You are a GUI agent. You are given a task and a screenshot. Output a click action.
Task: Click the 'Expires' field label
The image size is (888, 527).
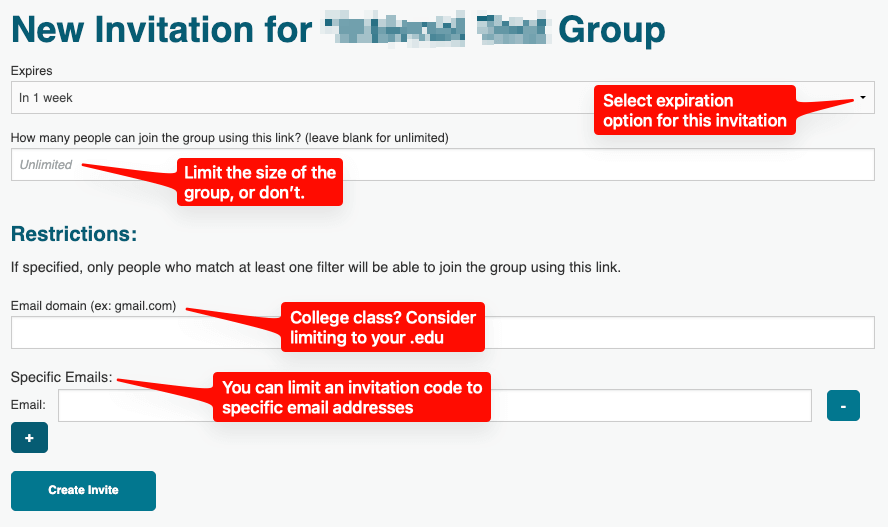tap(31, 71)
